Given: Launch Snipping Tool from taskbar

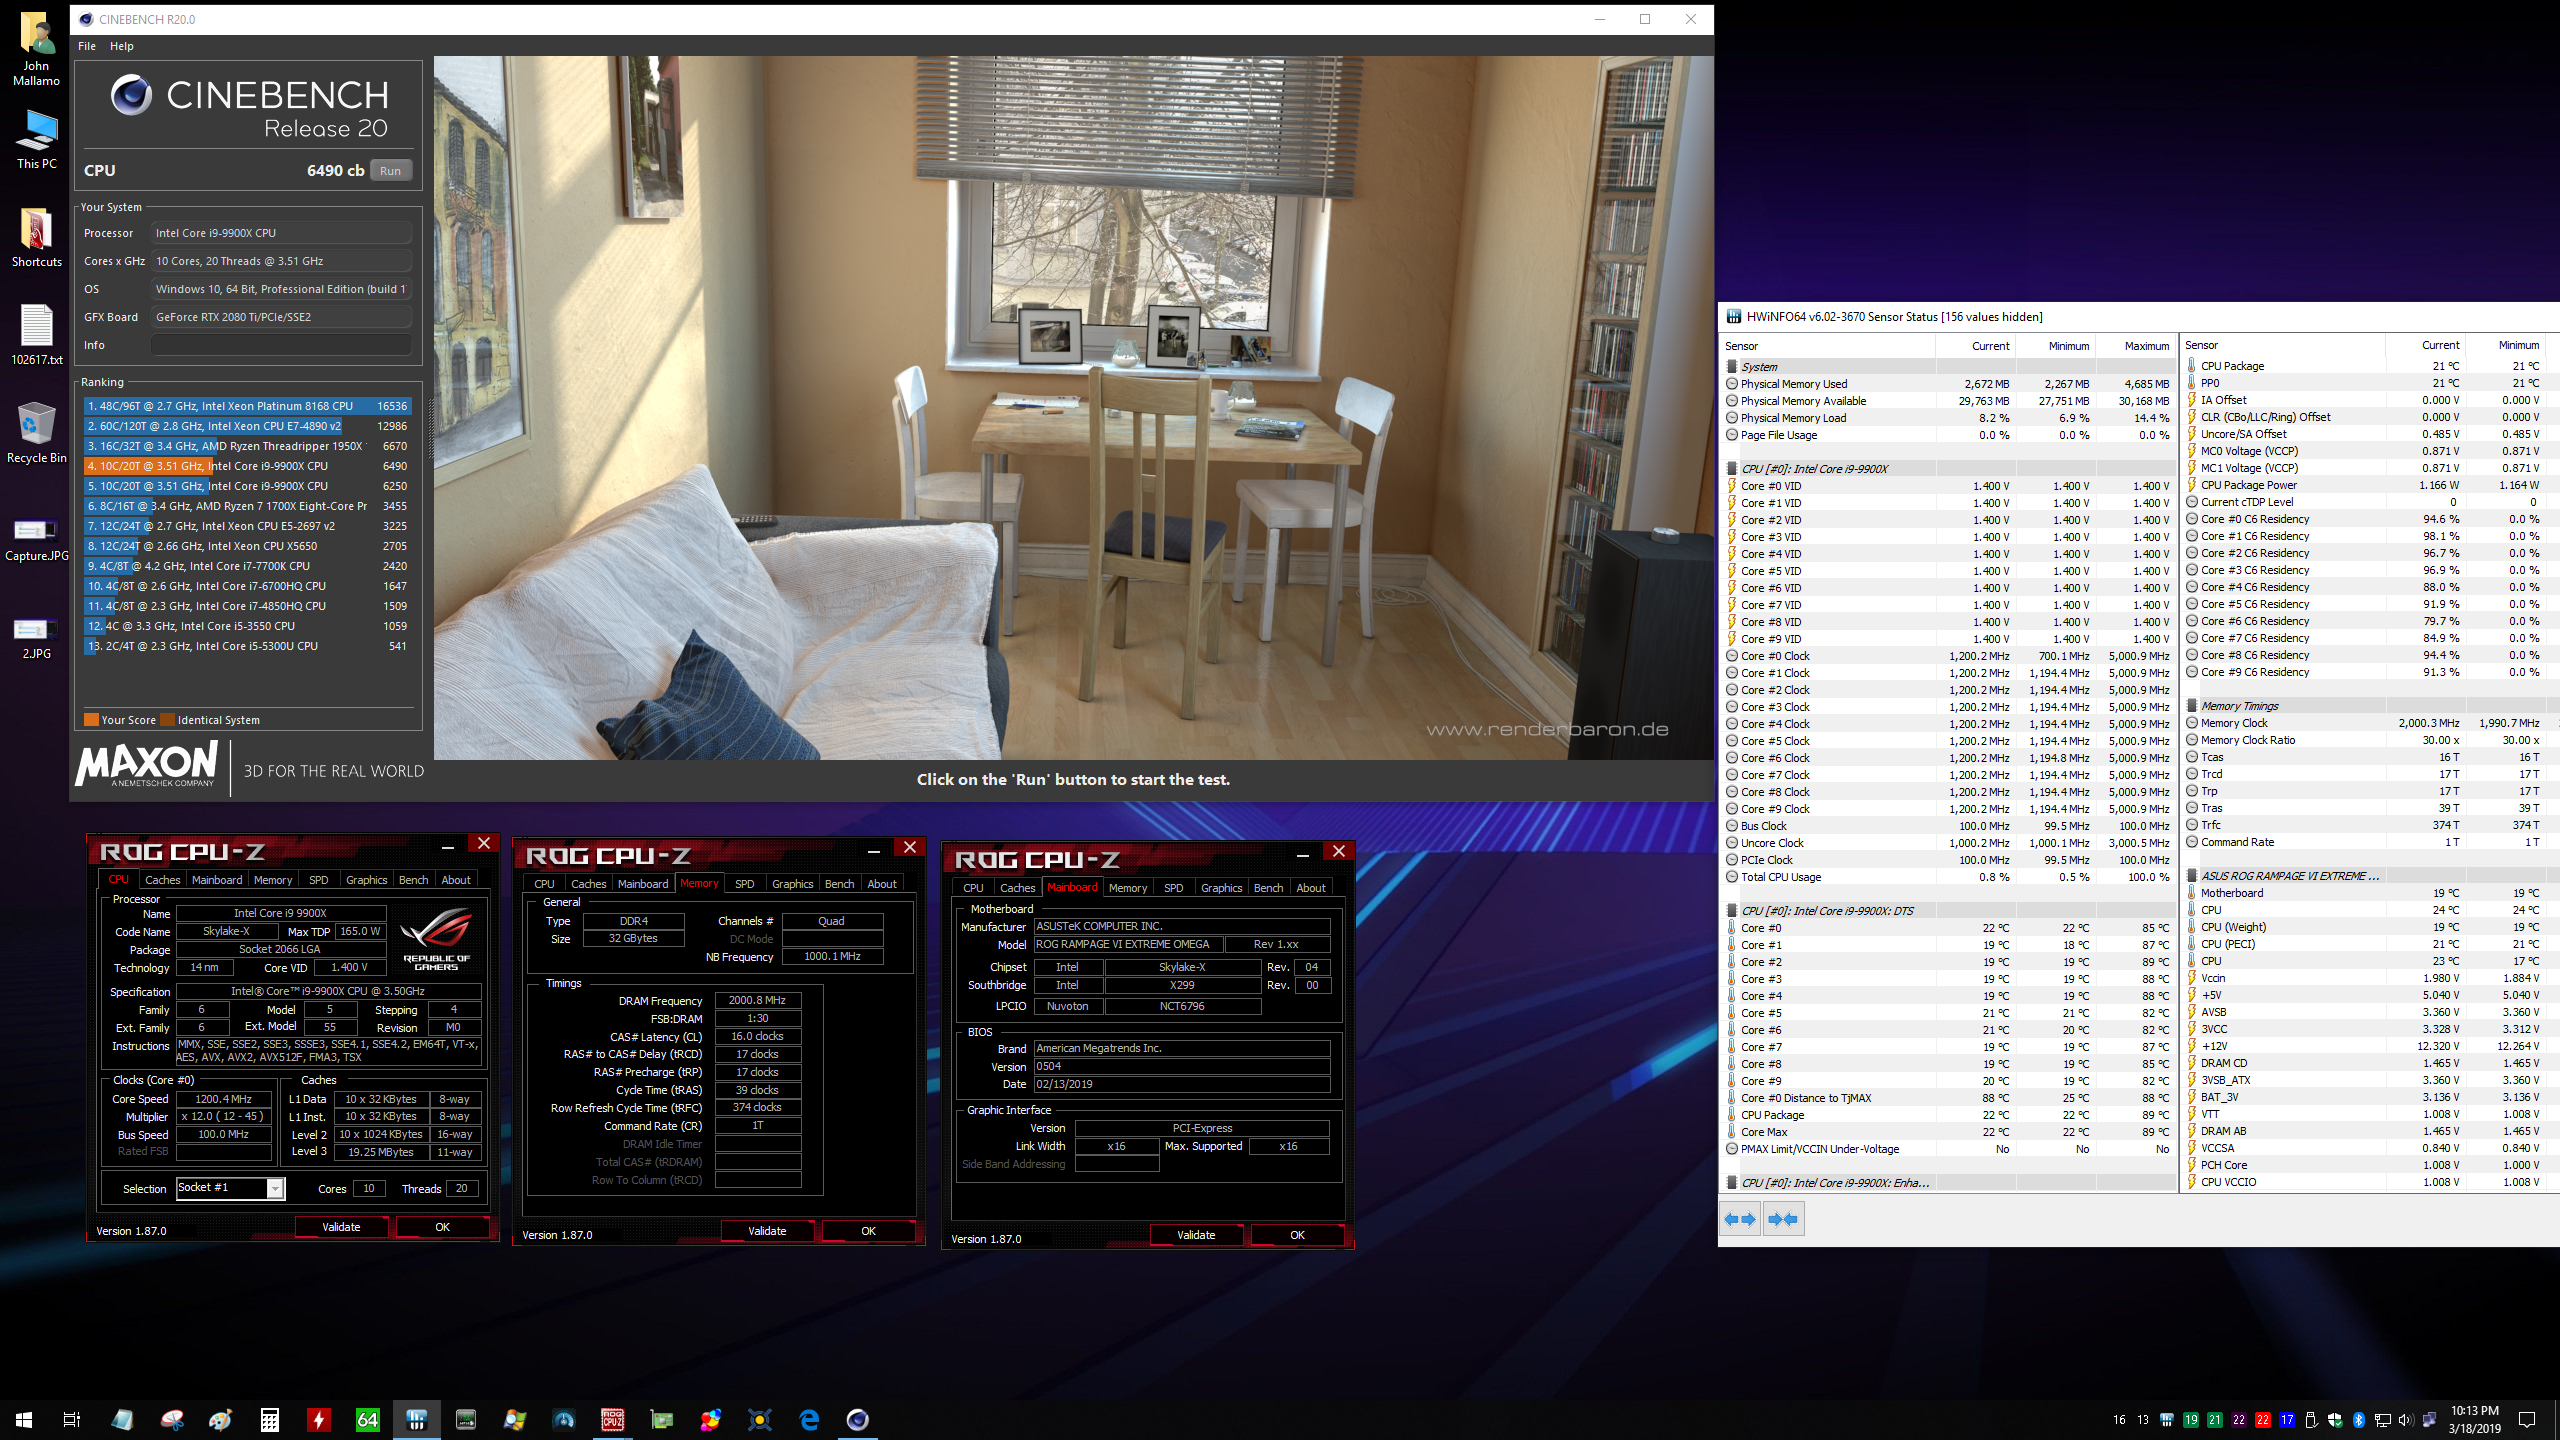Looking at the screenshot, I should click(172, 1419).
